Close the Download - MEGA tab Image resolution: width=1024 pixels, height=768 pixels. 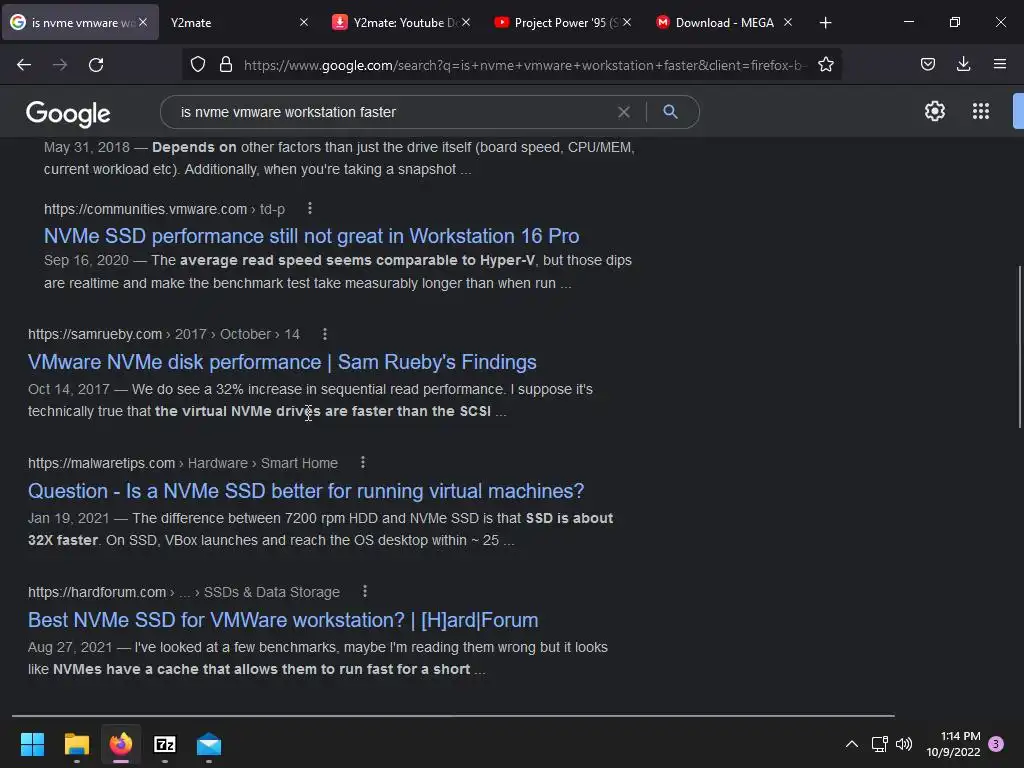(788, 22)
